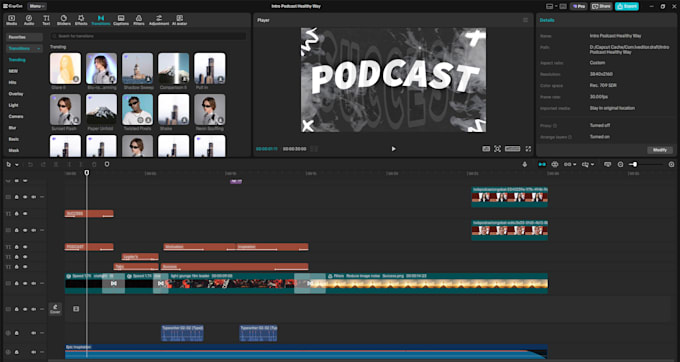Open the Stickers tab
The image size is (680, 362).
64,20
